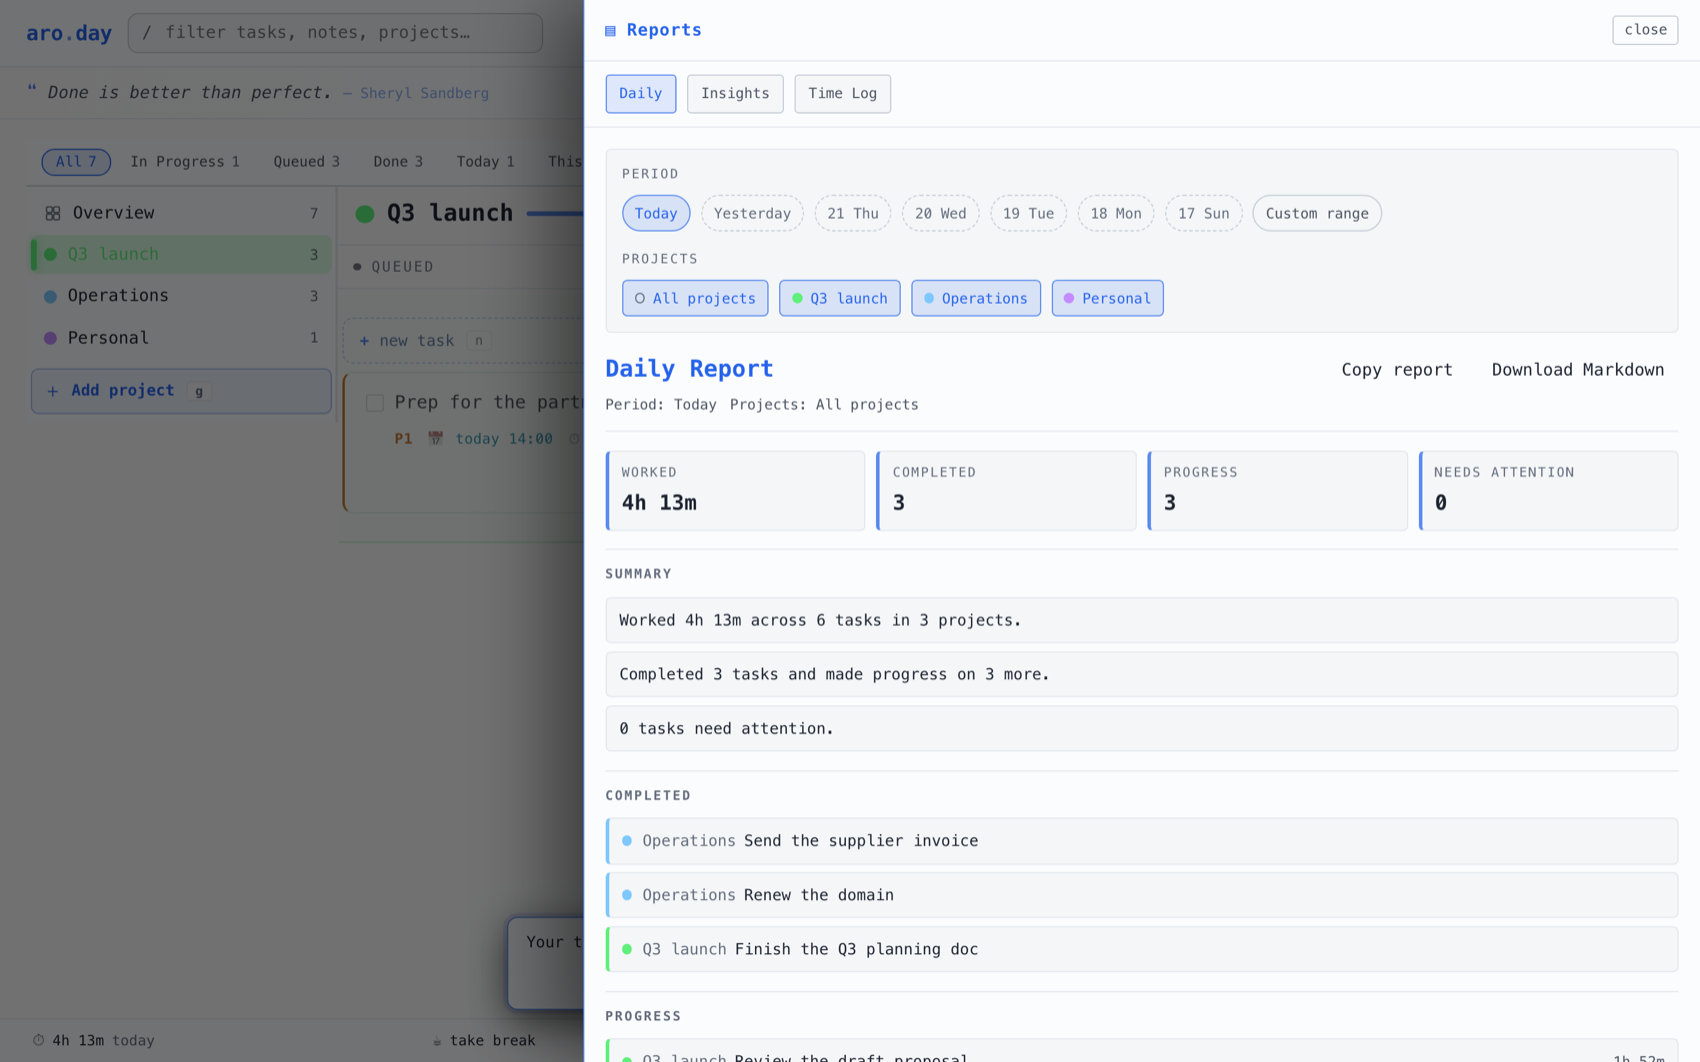The height and width of the screenshot is (1062, 1700).
Task: Click the coffee cup break icon
Action: click(x=437, y=1041)
